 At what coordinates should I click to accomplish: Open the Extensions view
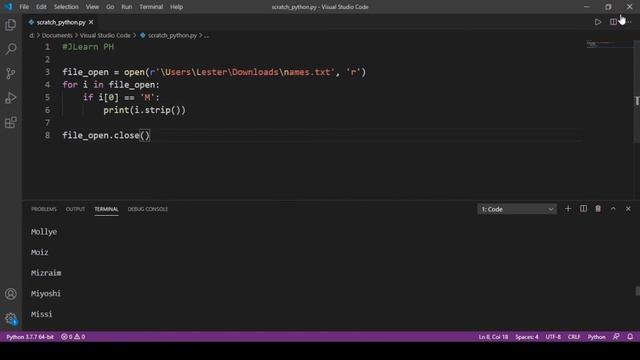pyautogui.click(x=11, y=122)
